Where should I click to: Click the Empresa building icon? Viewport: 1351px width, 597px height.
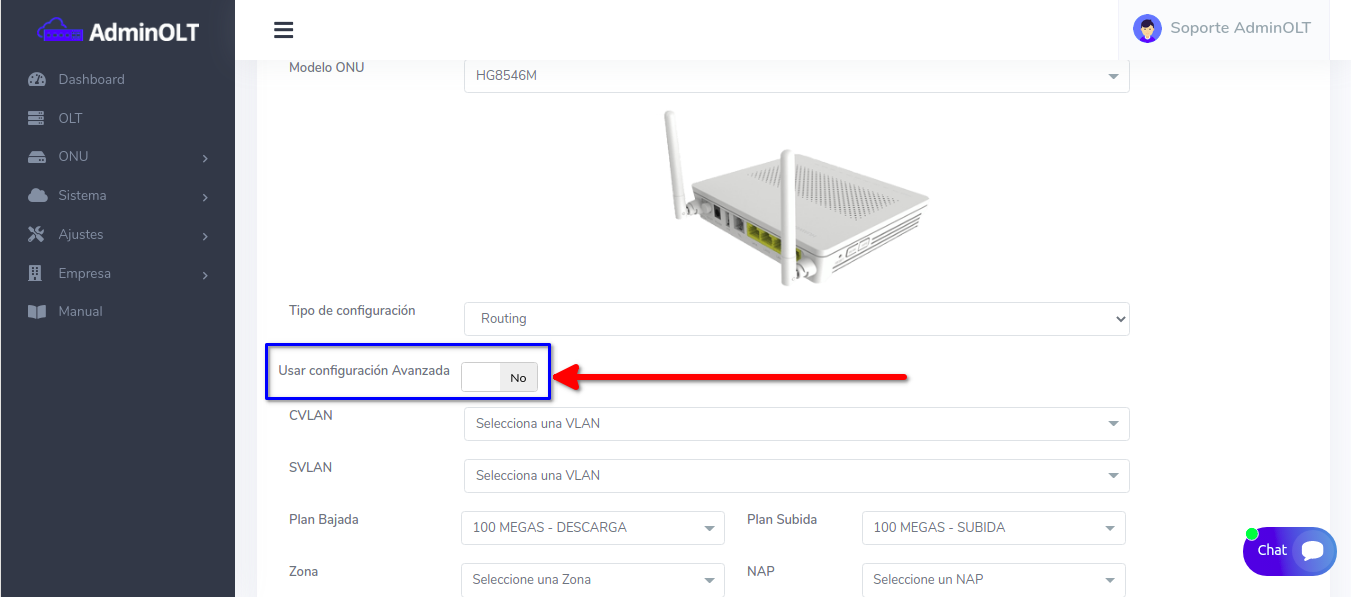click(x=37, y=273)
